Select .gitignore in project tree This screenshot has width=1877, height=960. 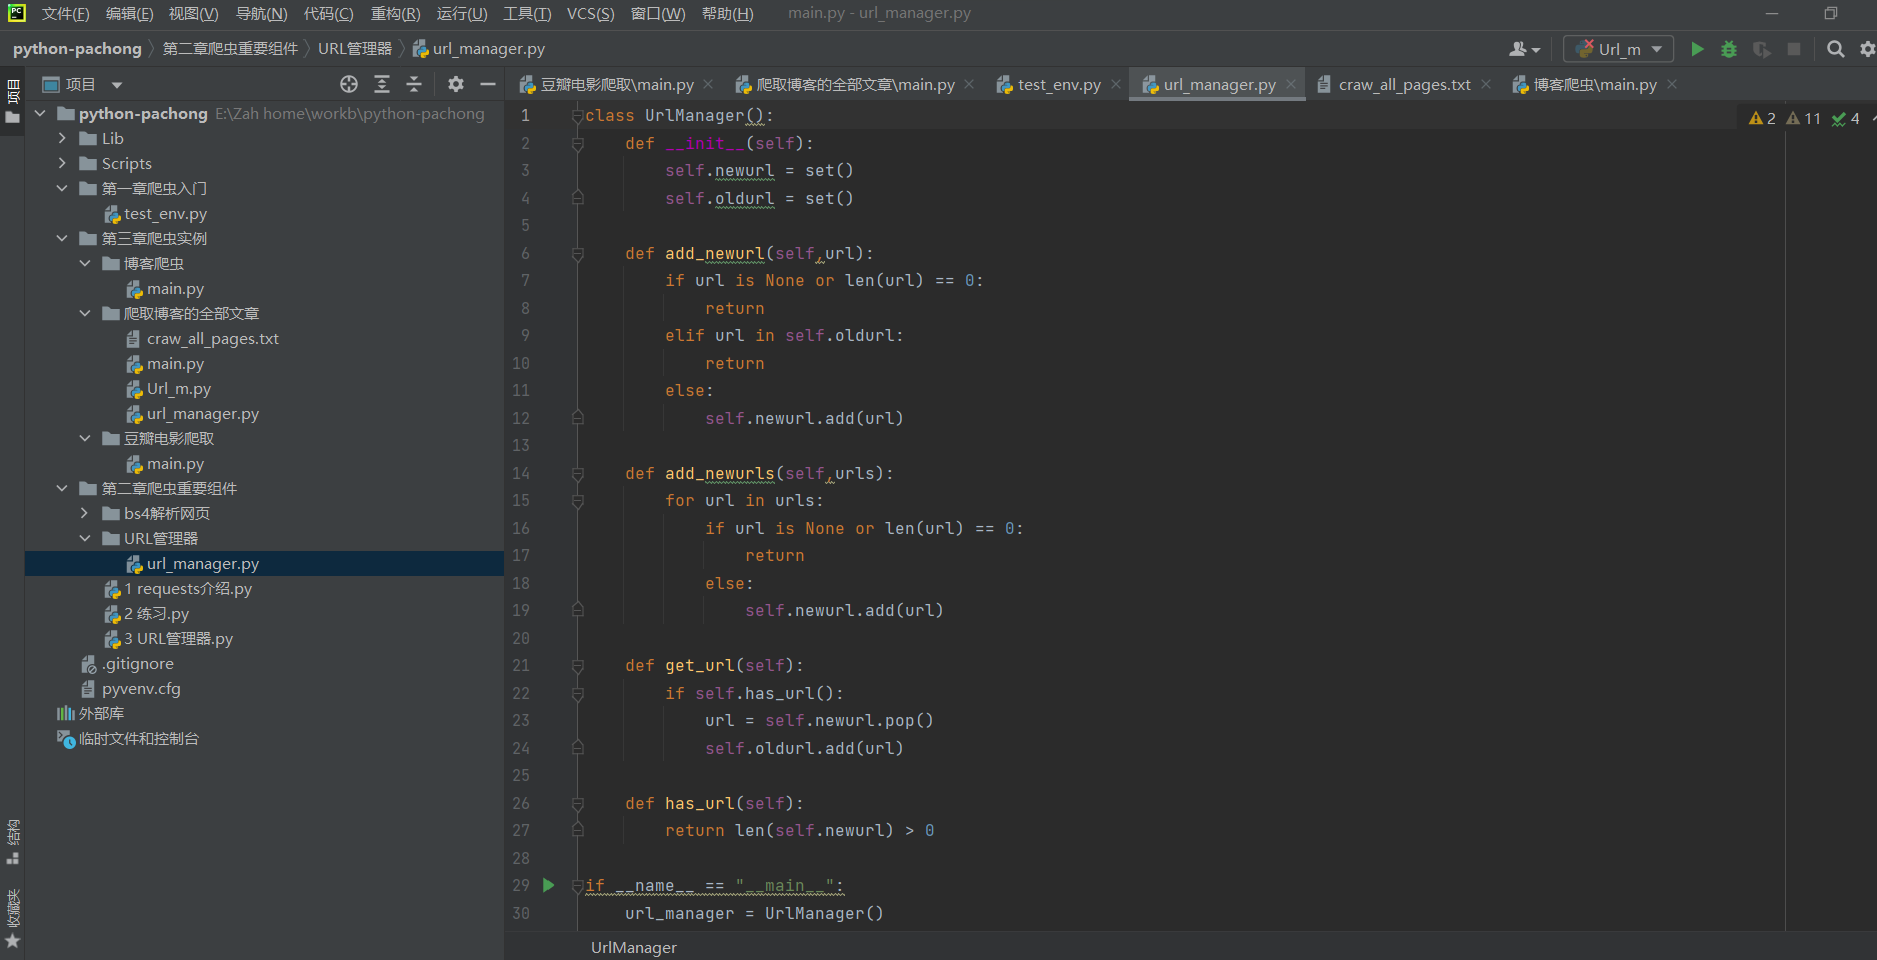pyautogui.click(x=138, y=664)
